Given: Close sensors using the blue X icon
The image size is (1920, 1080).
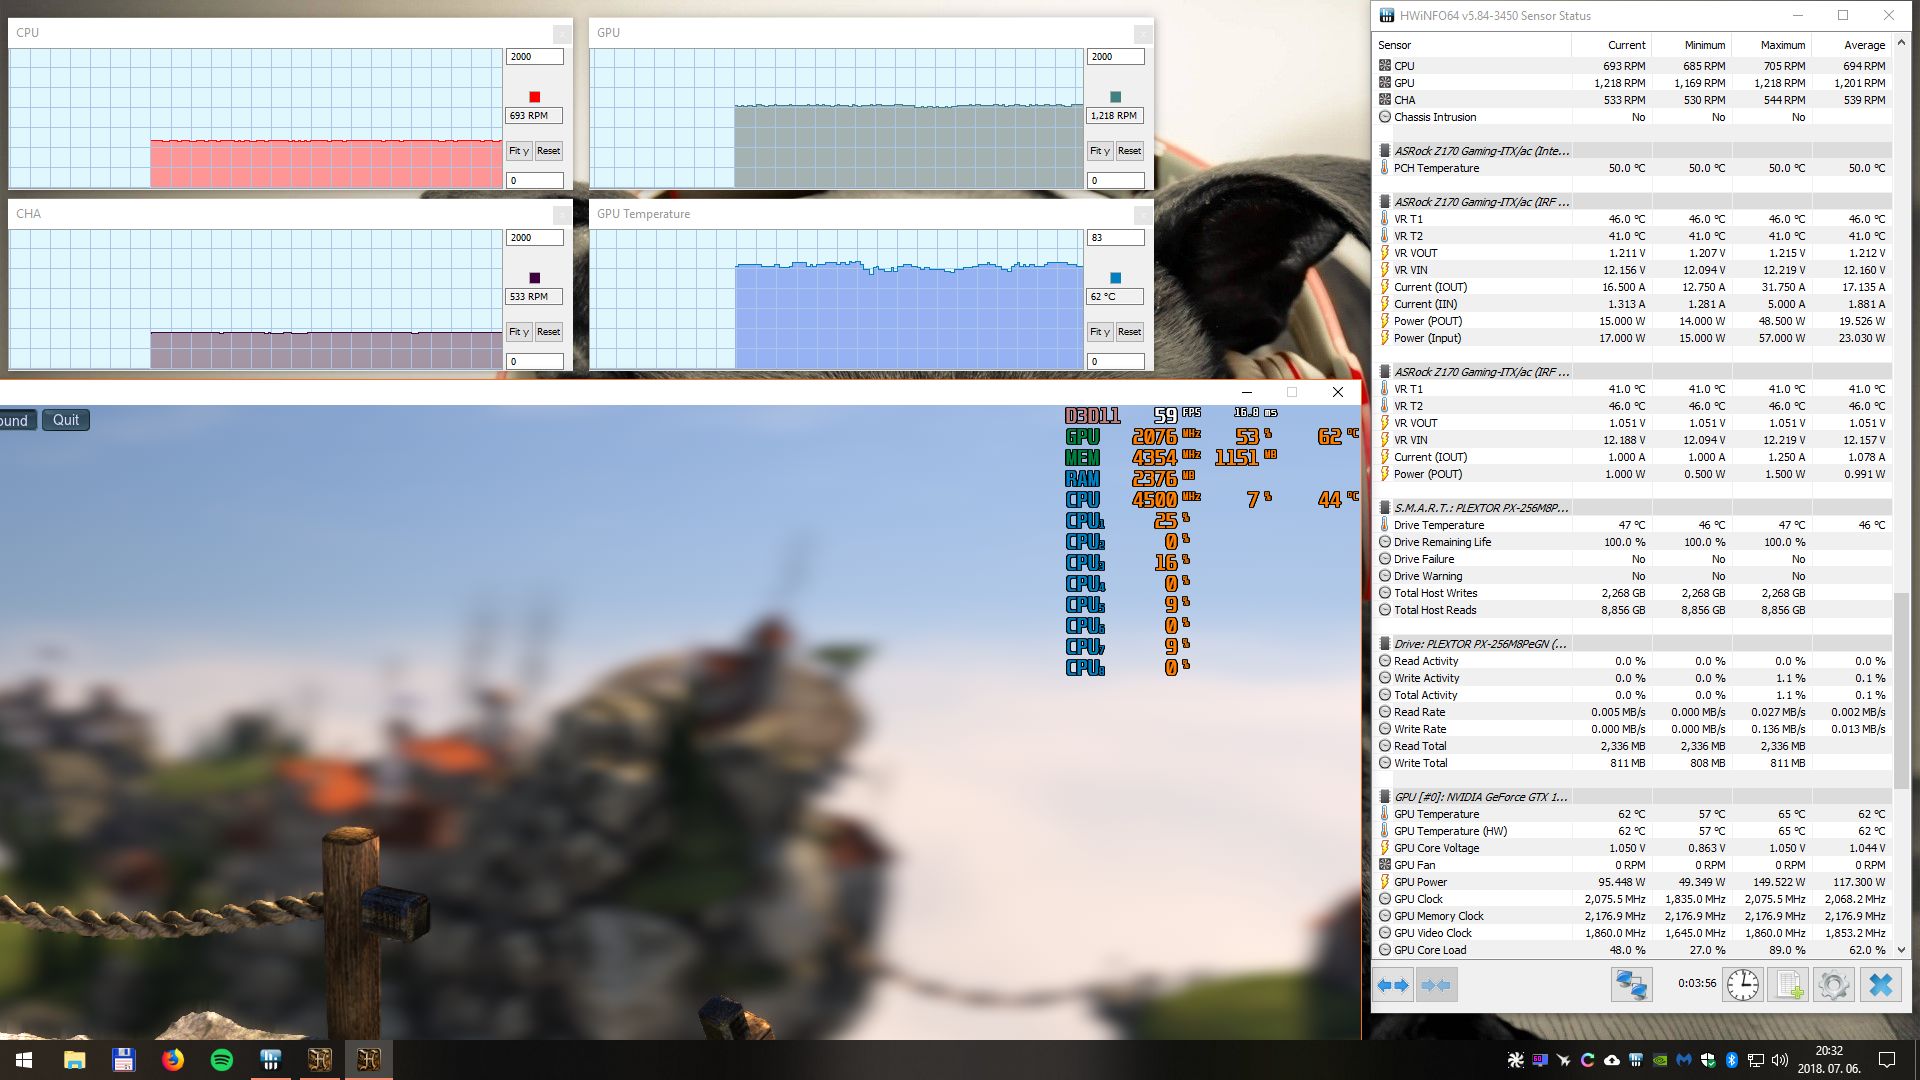Looking at the screenshot, I should (x=1881, y=985).
